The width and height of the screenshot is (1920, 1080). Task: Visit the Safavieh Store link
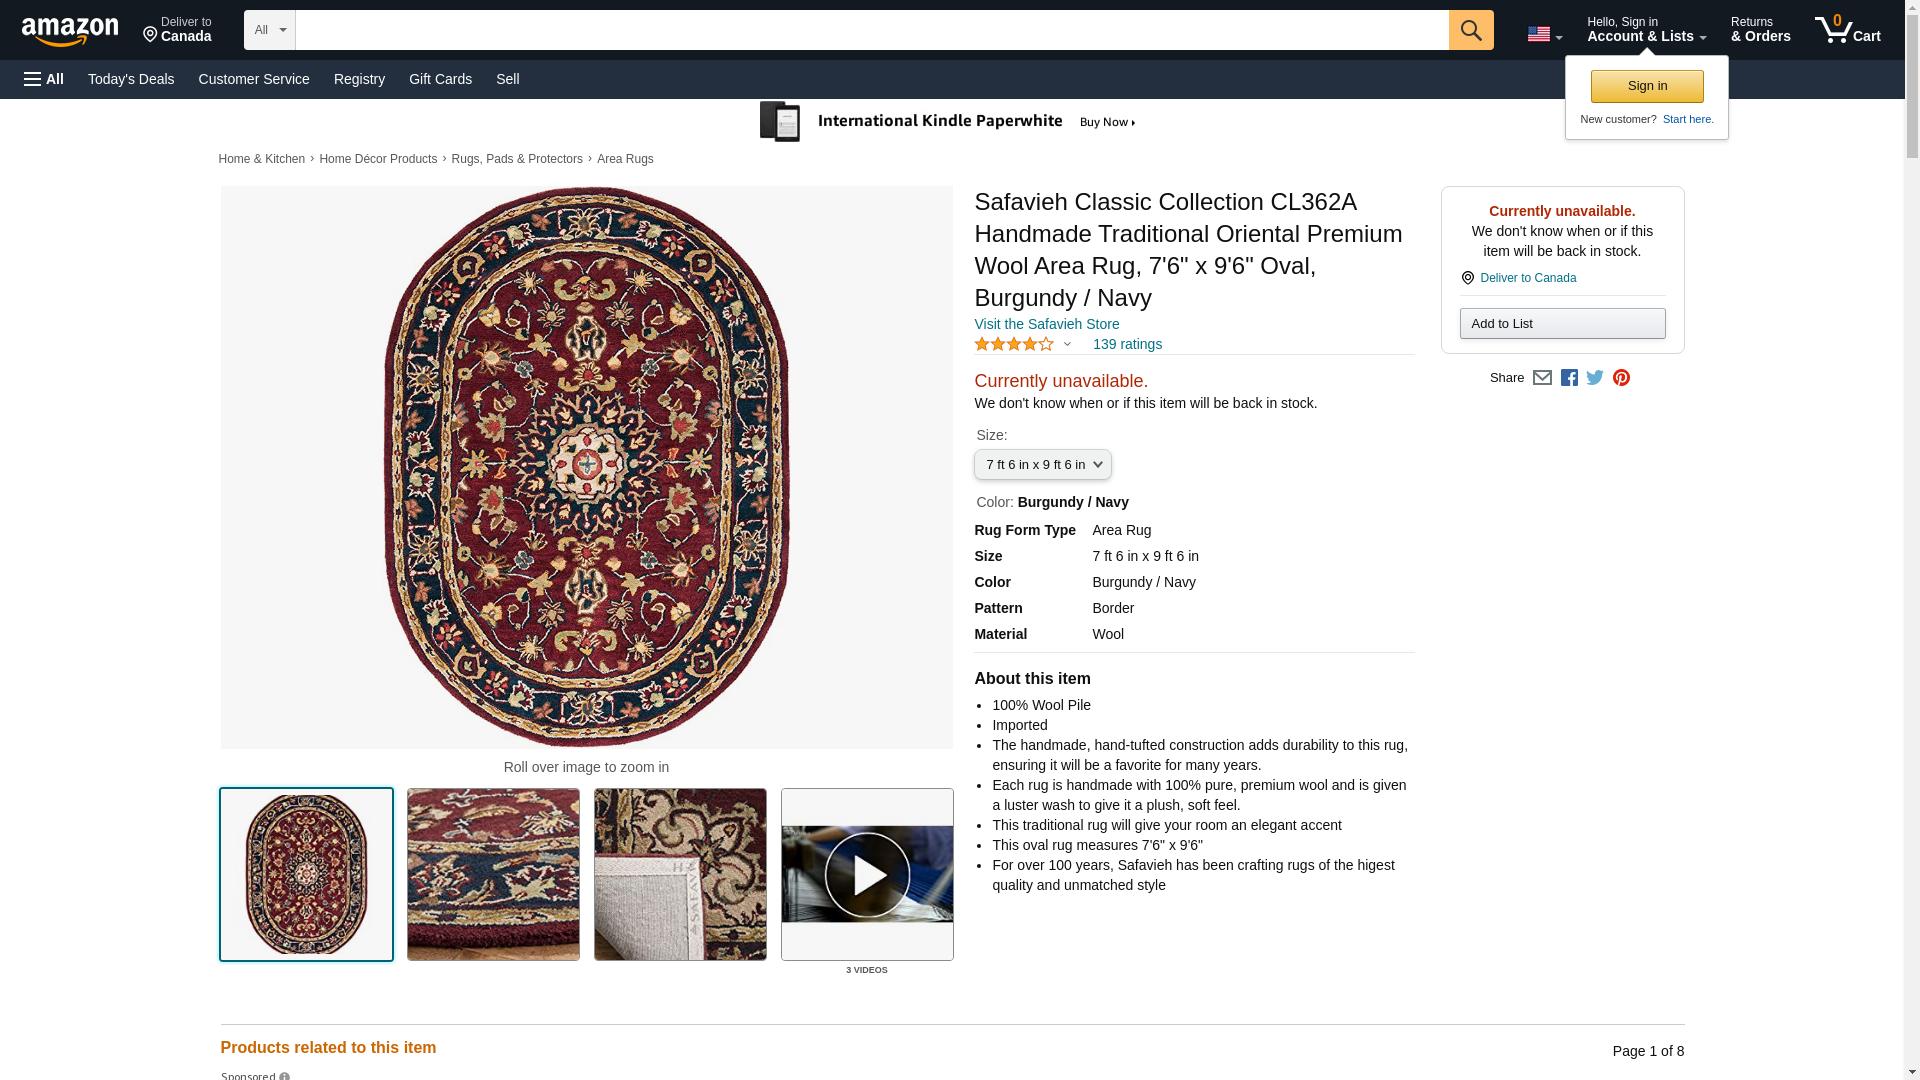(x=1046, y=324)
